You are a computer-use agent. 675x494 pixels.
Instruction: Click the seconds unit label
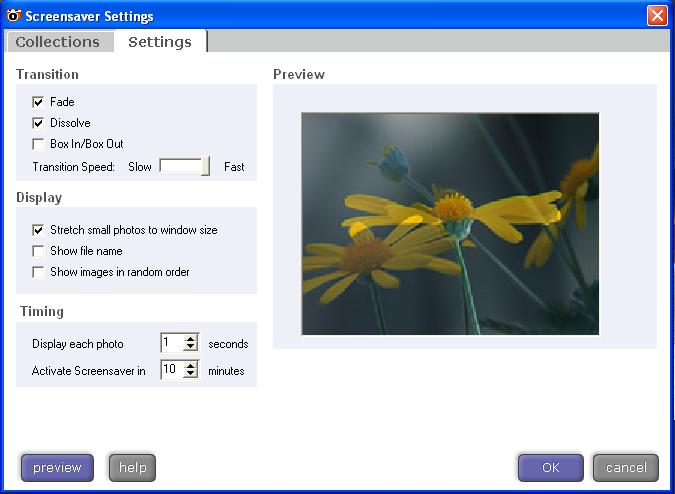(229, 344)
